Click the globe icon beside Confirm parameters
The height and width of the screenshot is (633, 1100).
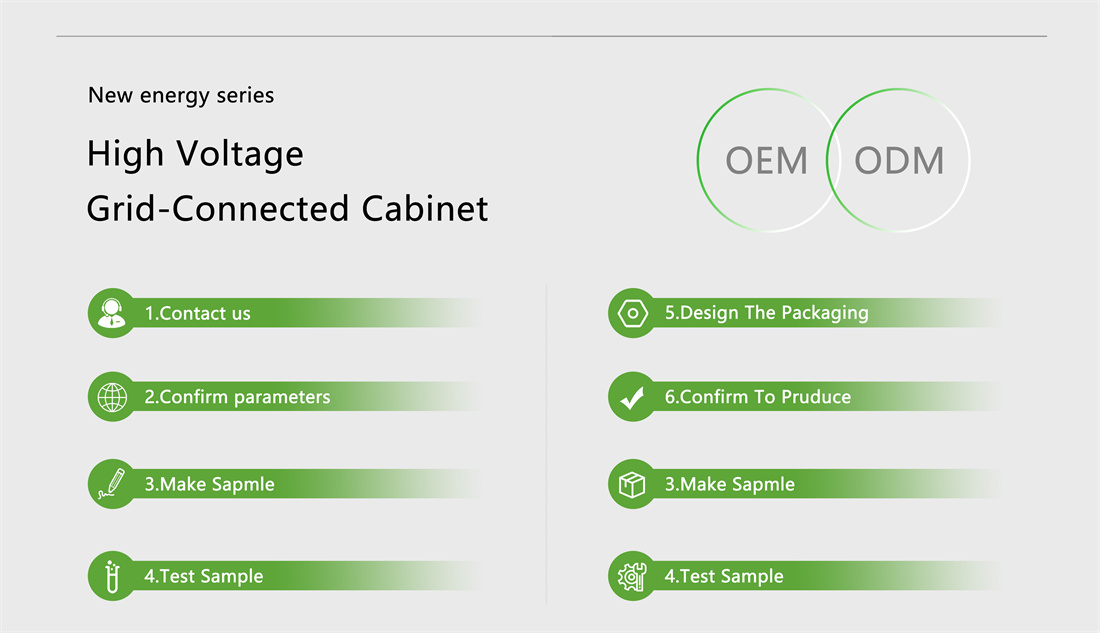[x=112, y=397]
